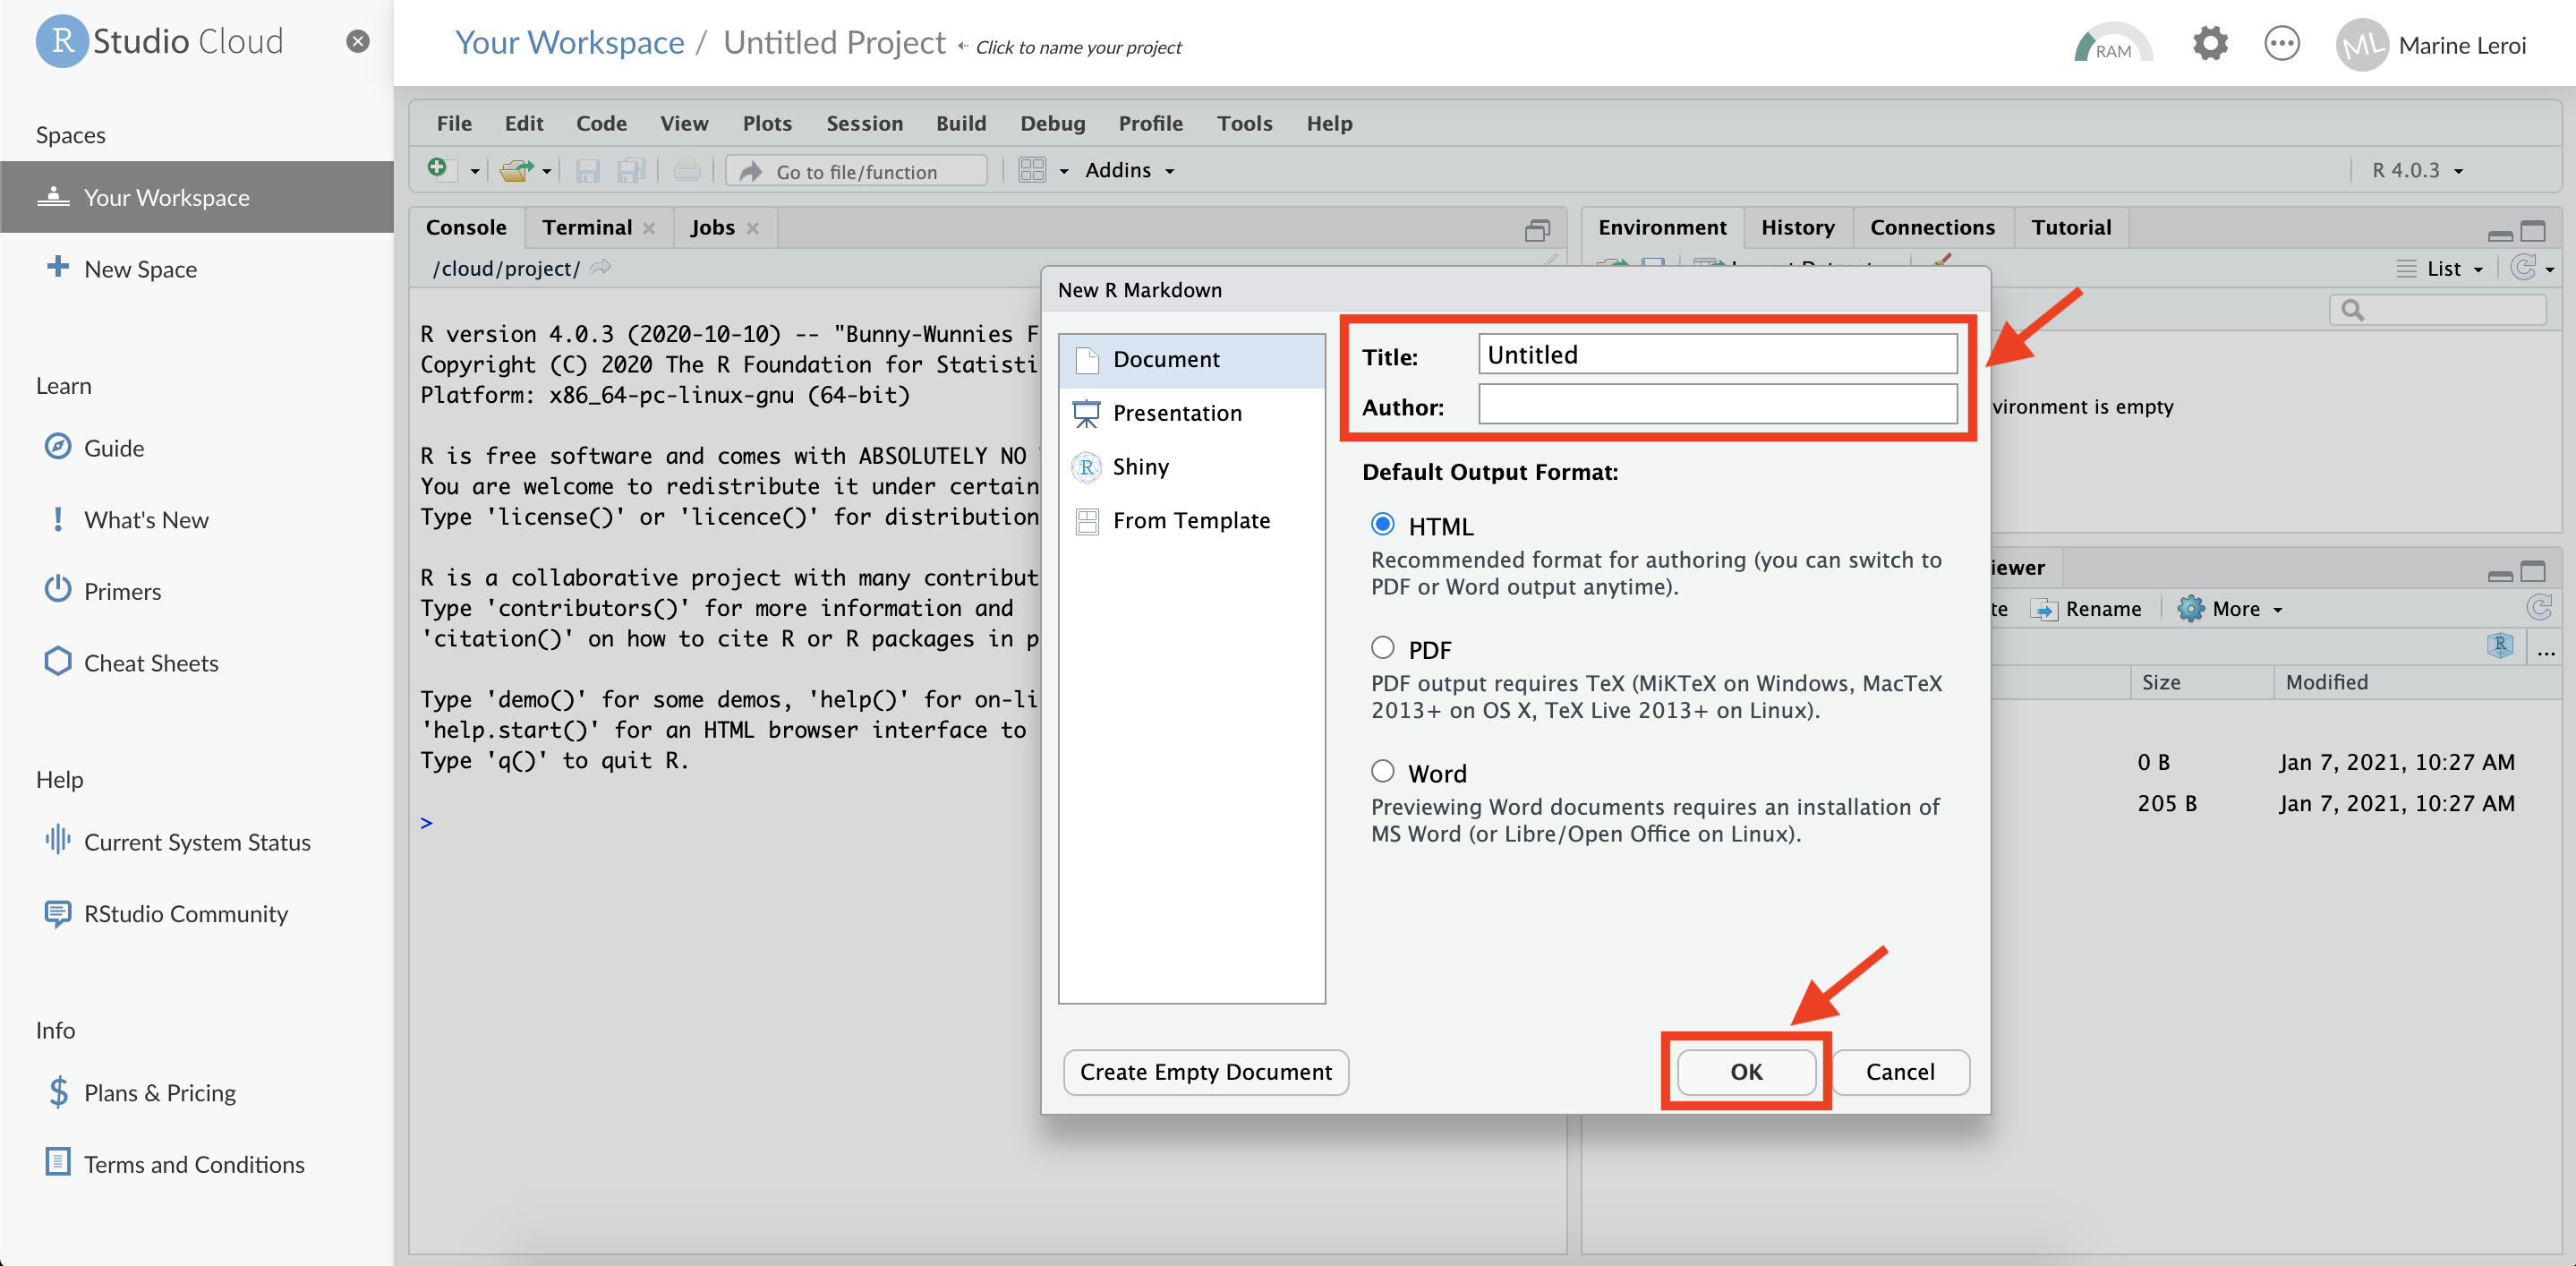Open the More gear dropdown in Files
2576x1266 pixels.
click(x=2230, y=609)
